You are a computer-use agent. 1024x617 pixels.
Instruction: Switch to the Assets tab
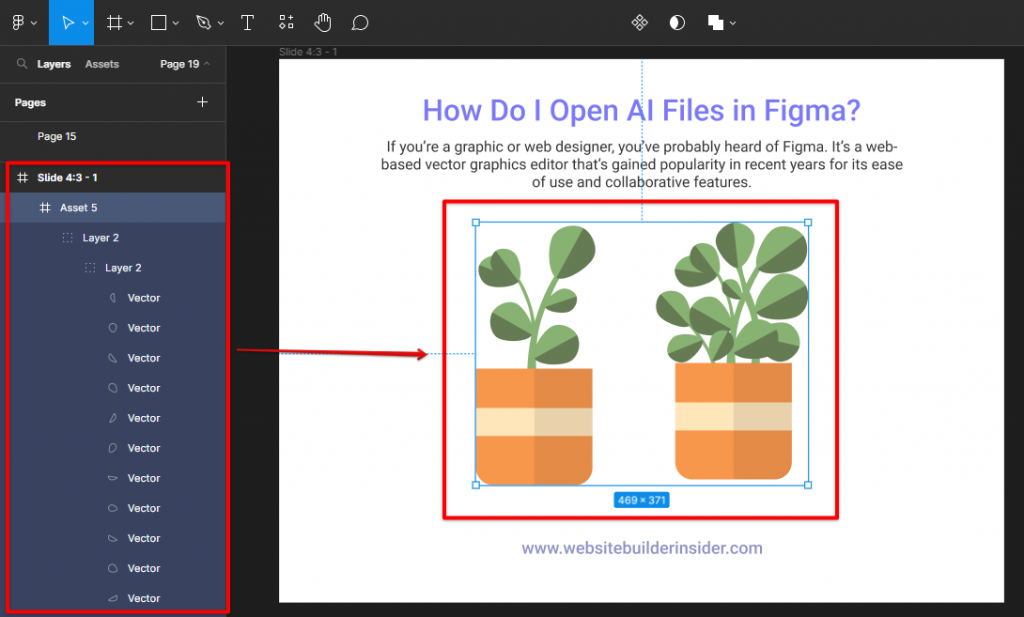point(101,63)
